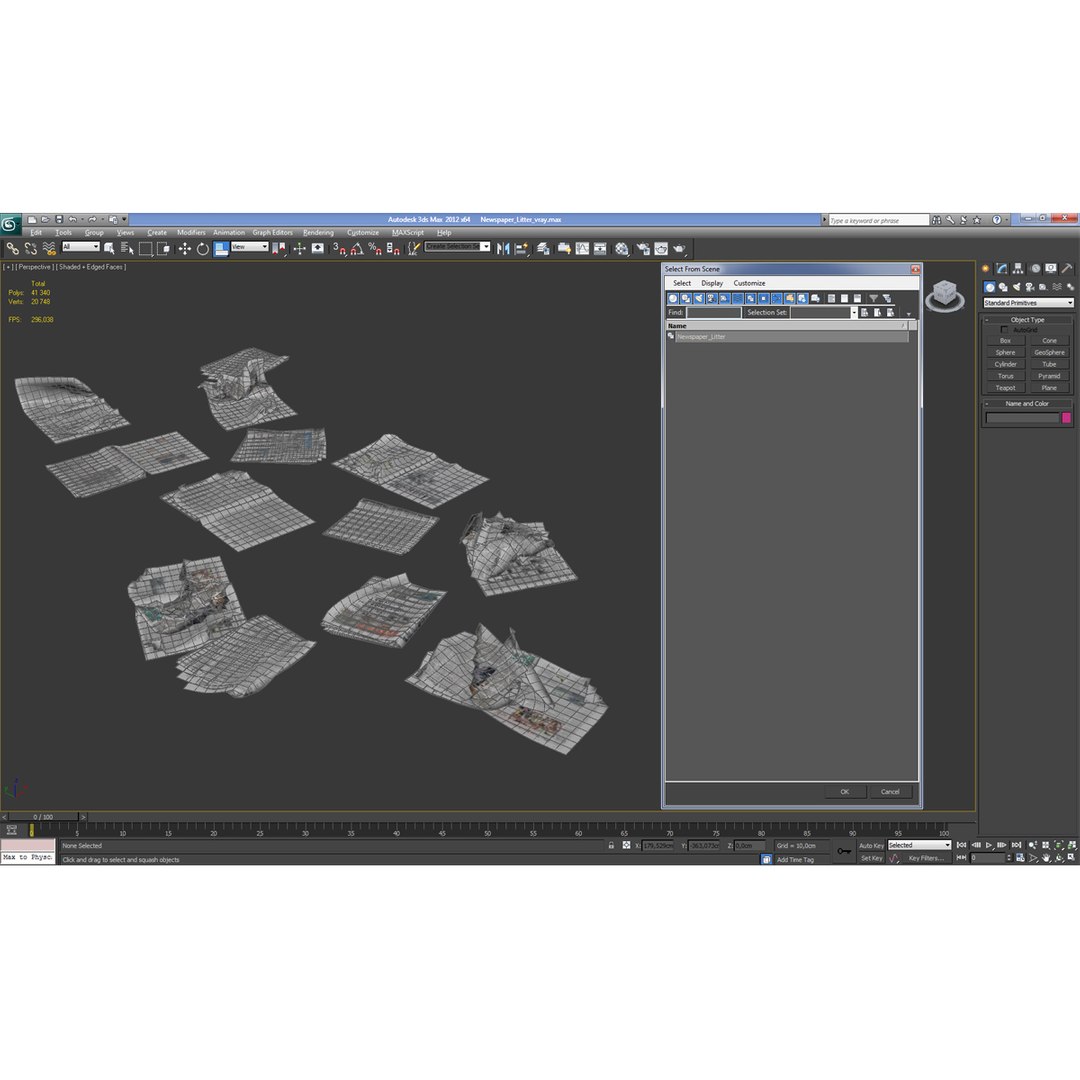This screenshot has height=1080, width=1080.
Task: Toggle Angle Snap in main toolbar
Action: [357, 249]
